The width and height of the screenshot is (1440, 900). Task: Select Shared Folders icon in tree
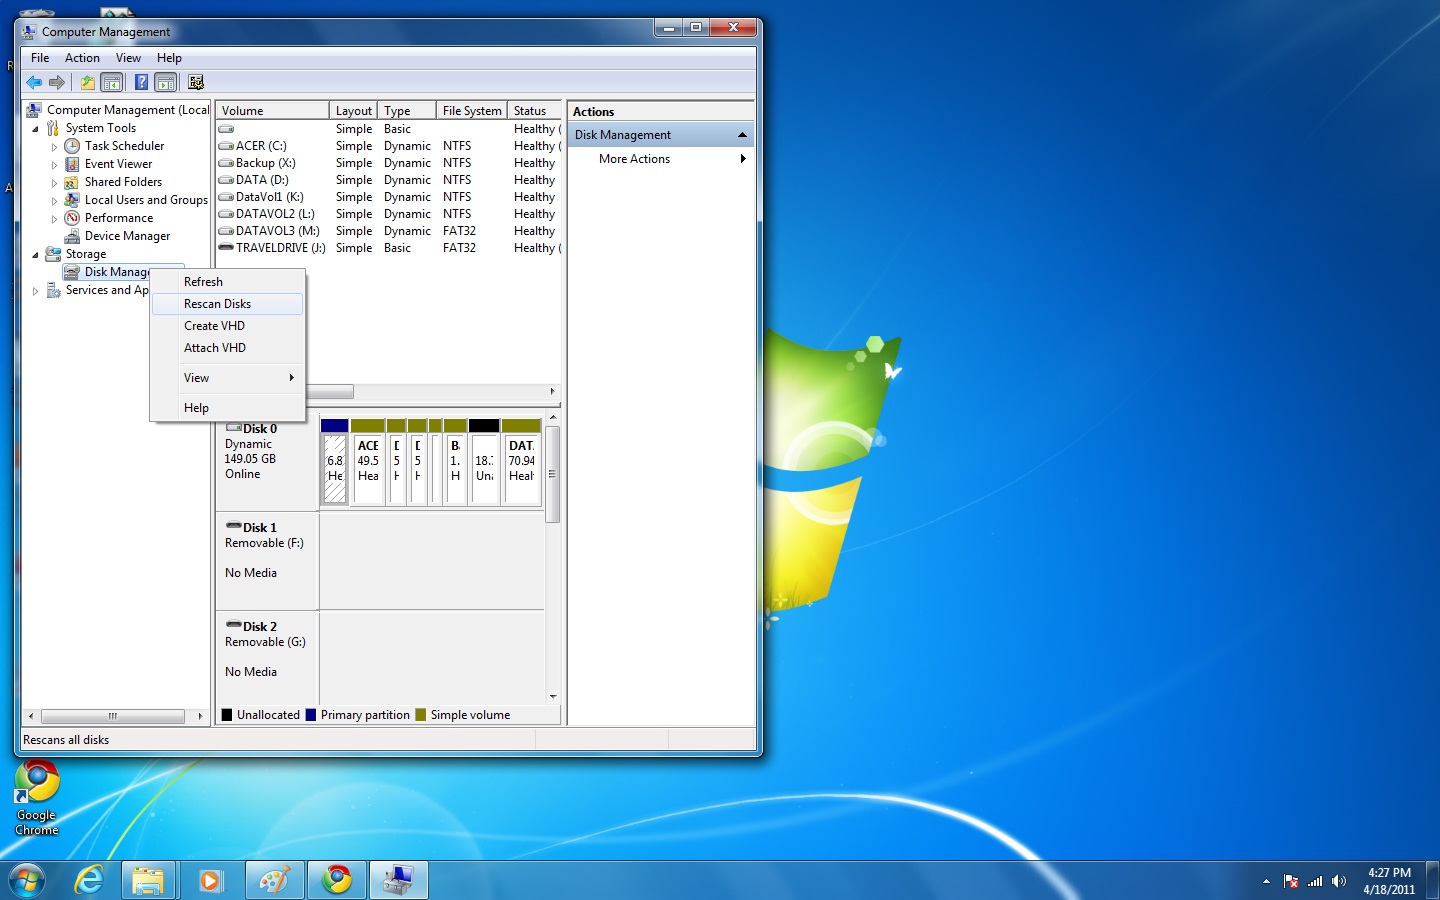point(72,182)
